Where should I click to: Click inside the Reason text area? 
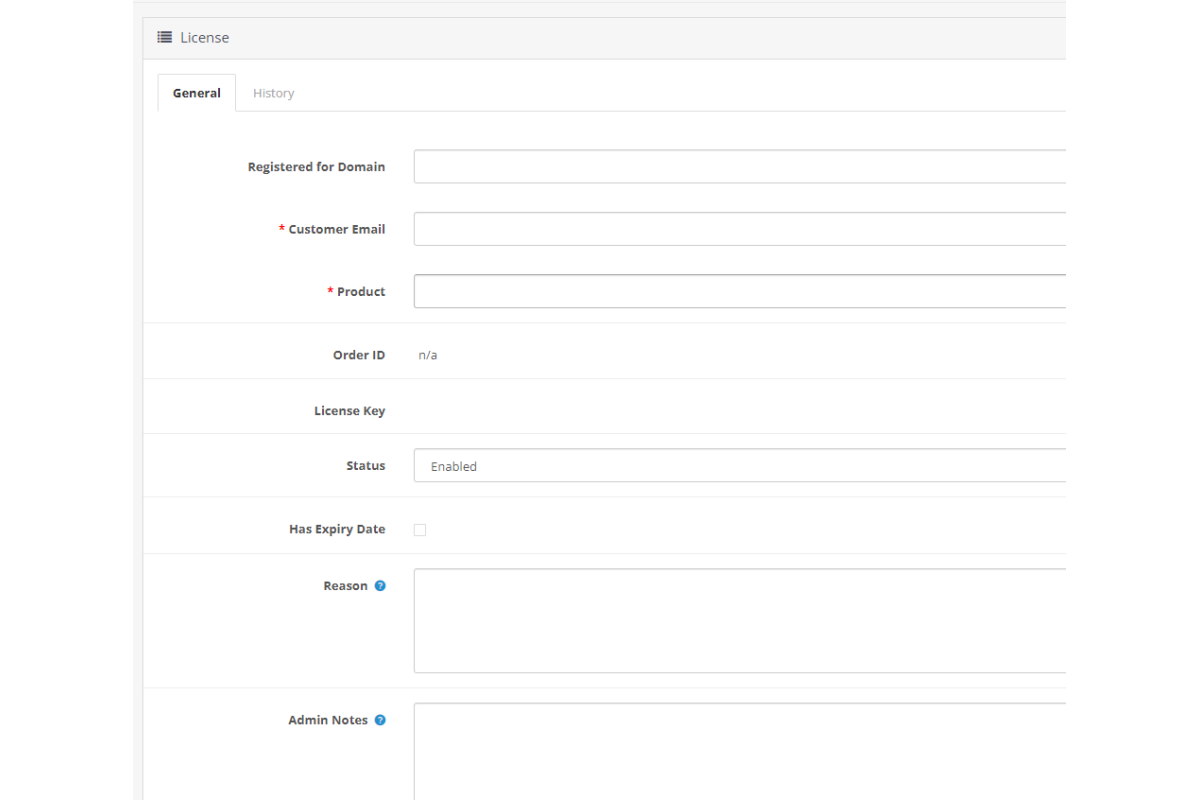(x=739, y=621)
